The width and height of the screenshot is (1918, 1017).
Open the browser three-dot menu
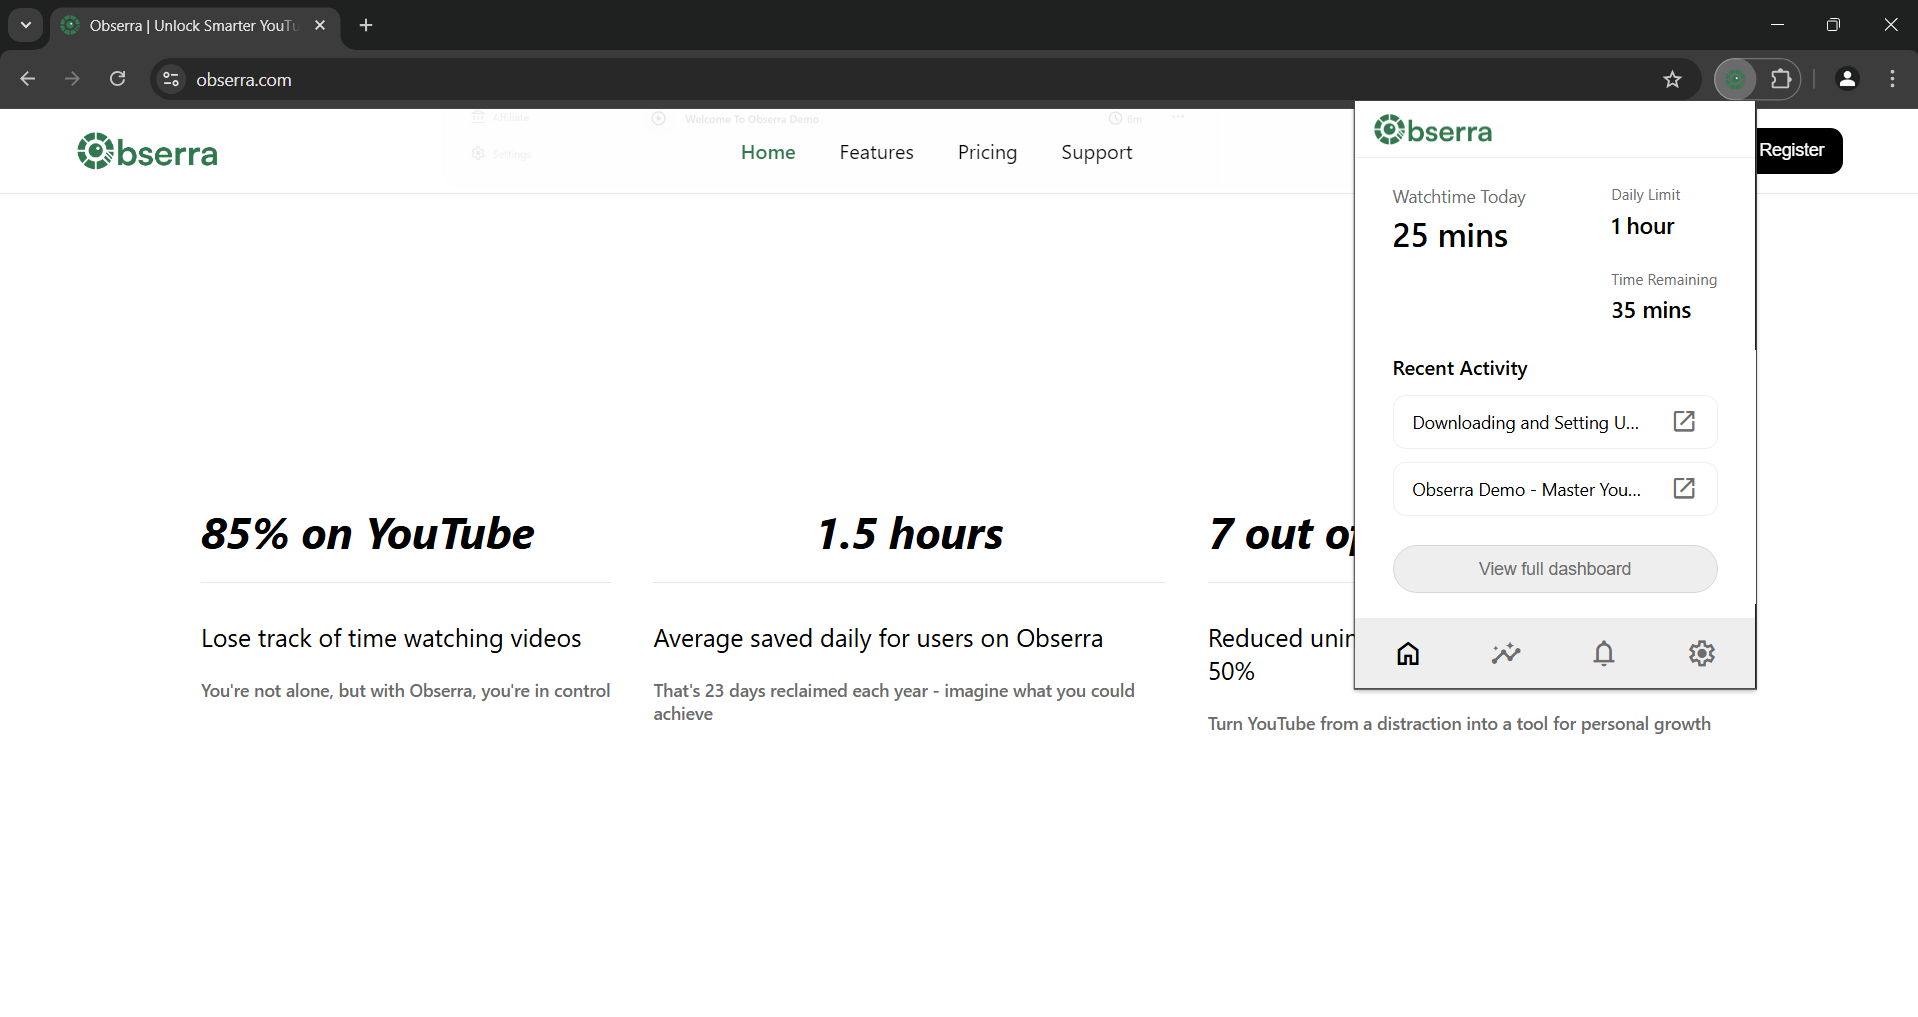(x=1892, y=79)
